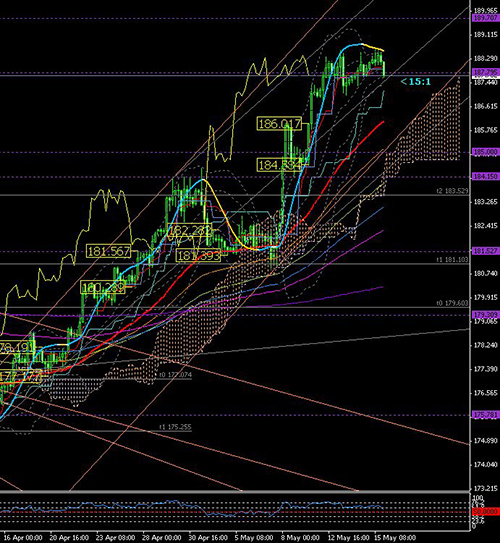Select the red 50.0000 indicator level label
Image resolution: width=500 pixels, height=543 pixels.
pos(486,511)
